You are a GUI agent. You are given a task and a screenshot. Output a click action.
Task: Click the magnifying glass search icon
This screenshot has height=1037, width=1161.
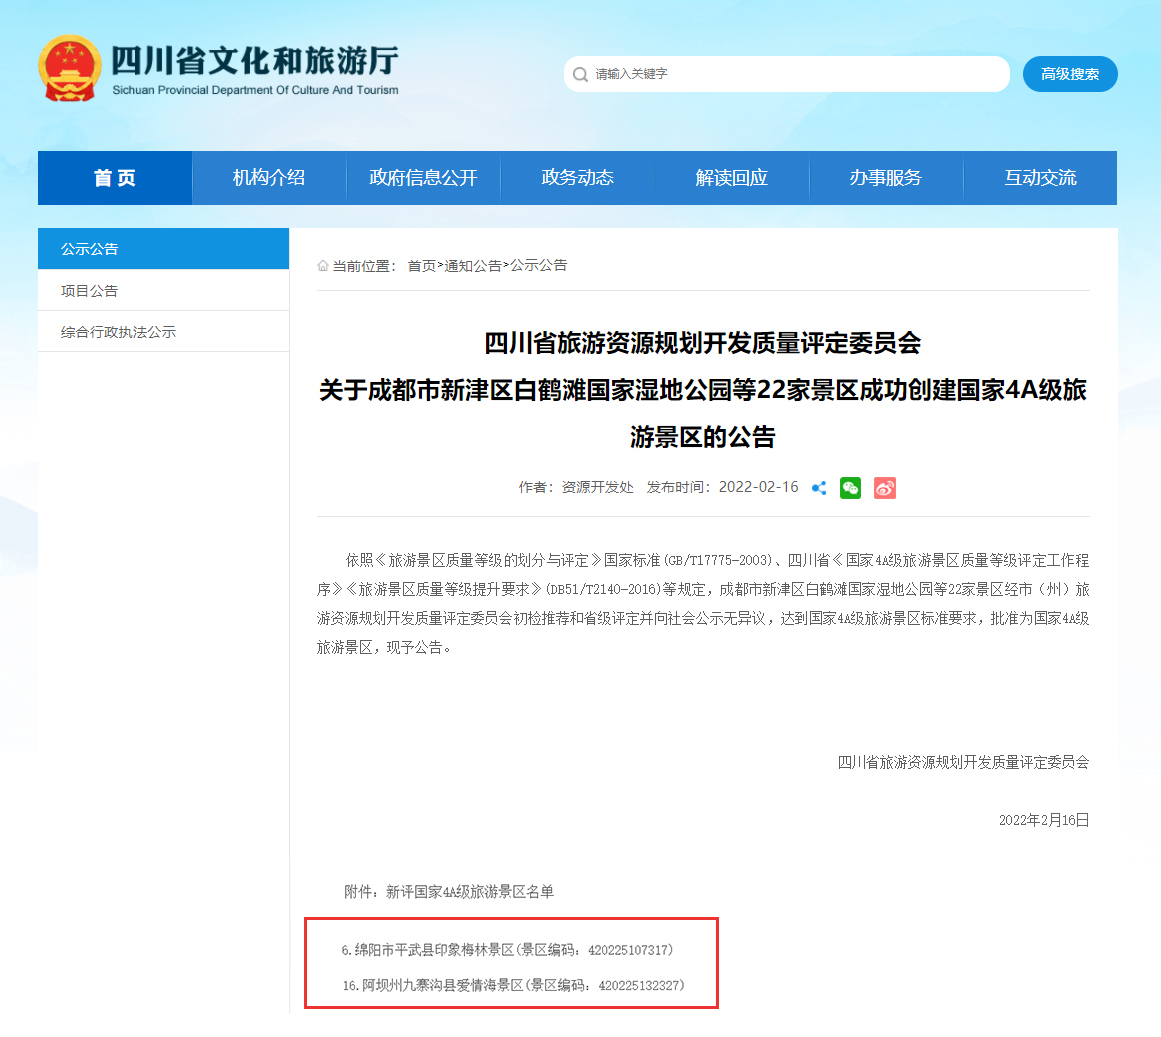click(580, 74)
